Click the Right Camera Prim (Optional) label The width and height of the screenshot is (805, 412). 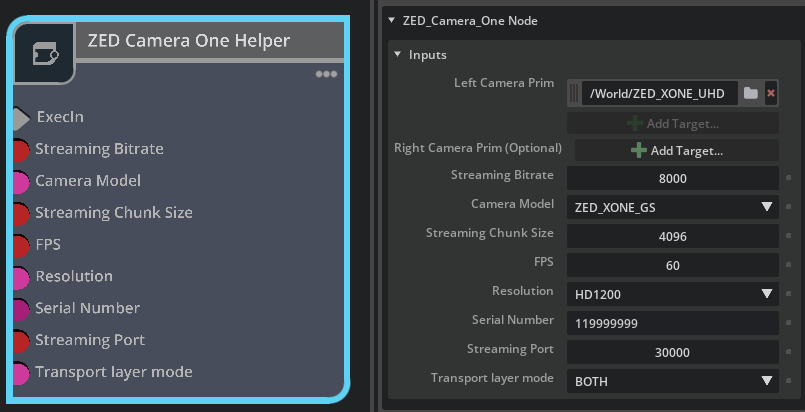pyautogui.click(x=478, y=148)
